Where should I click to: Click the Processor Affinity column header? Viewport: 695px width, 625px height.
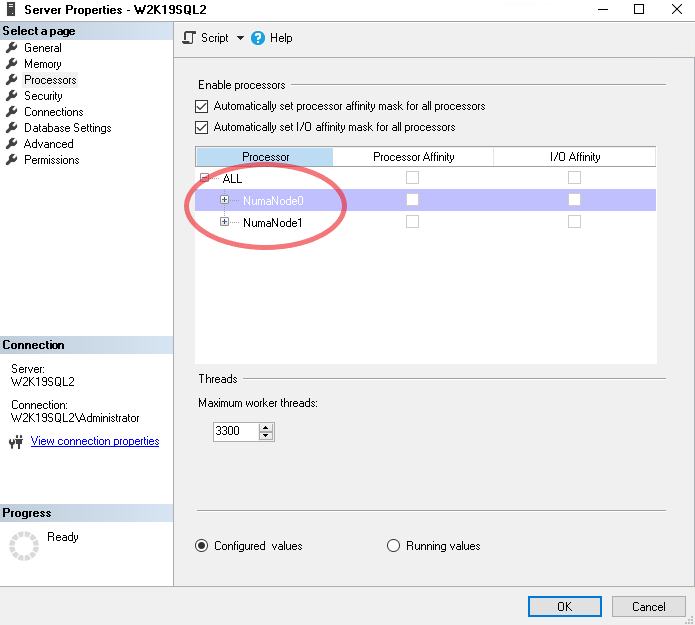click(x=414, y=157)
